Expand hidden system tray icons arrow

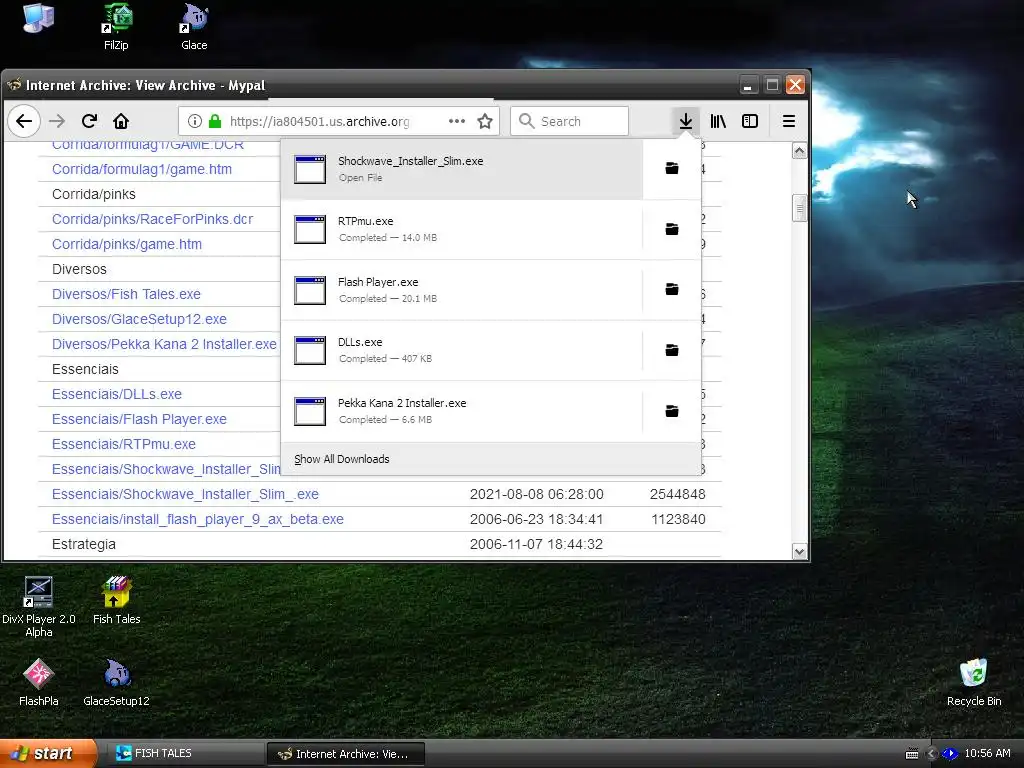(x=932, y=754)
